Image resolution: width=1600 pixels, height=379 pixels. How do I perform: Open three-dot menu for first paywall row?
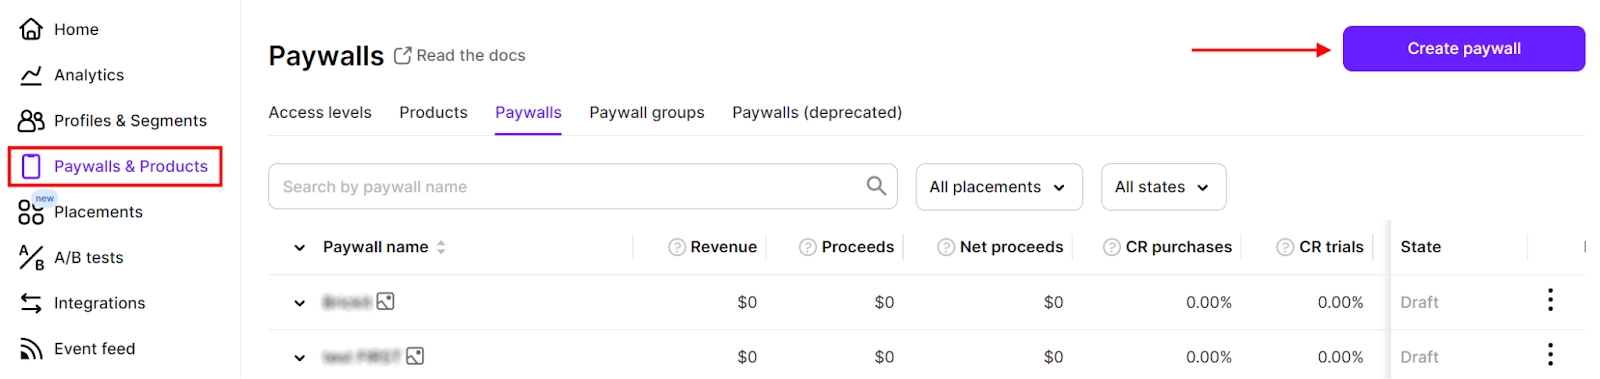point(1550,300)
